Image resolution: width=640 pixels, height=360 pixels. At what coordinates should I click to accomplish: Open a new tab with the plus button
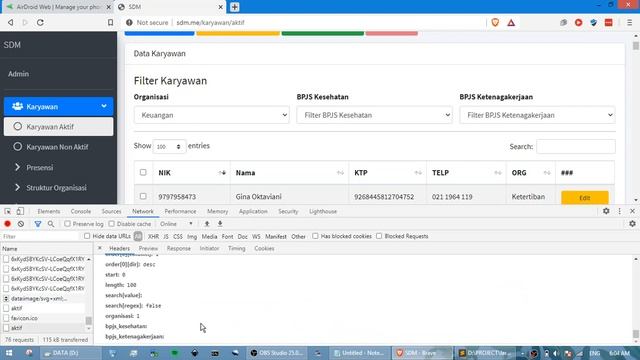click(x=235, y=7)
